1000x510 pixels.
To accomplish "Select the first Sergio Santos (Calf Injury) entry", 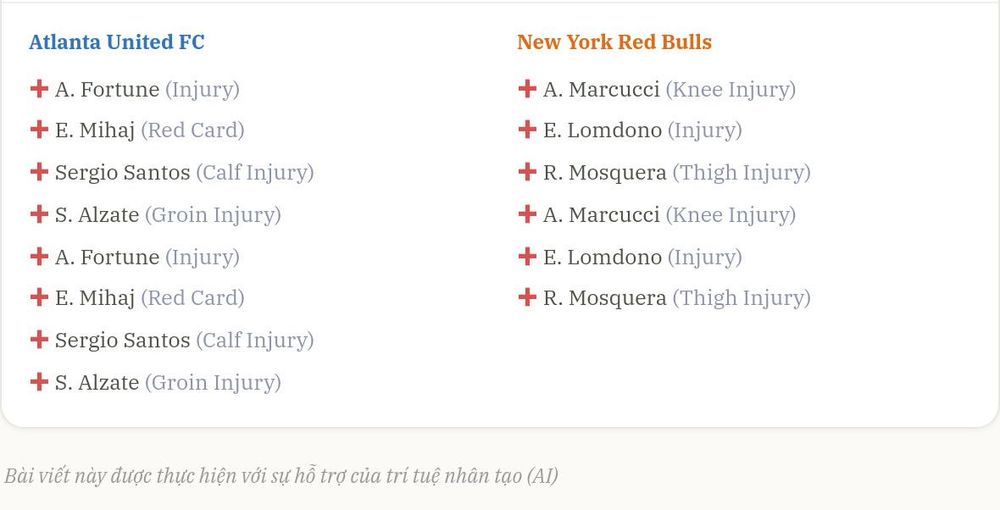I will click(x=172, y=172).
